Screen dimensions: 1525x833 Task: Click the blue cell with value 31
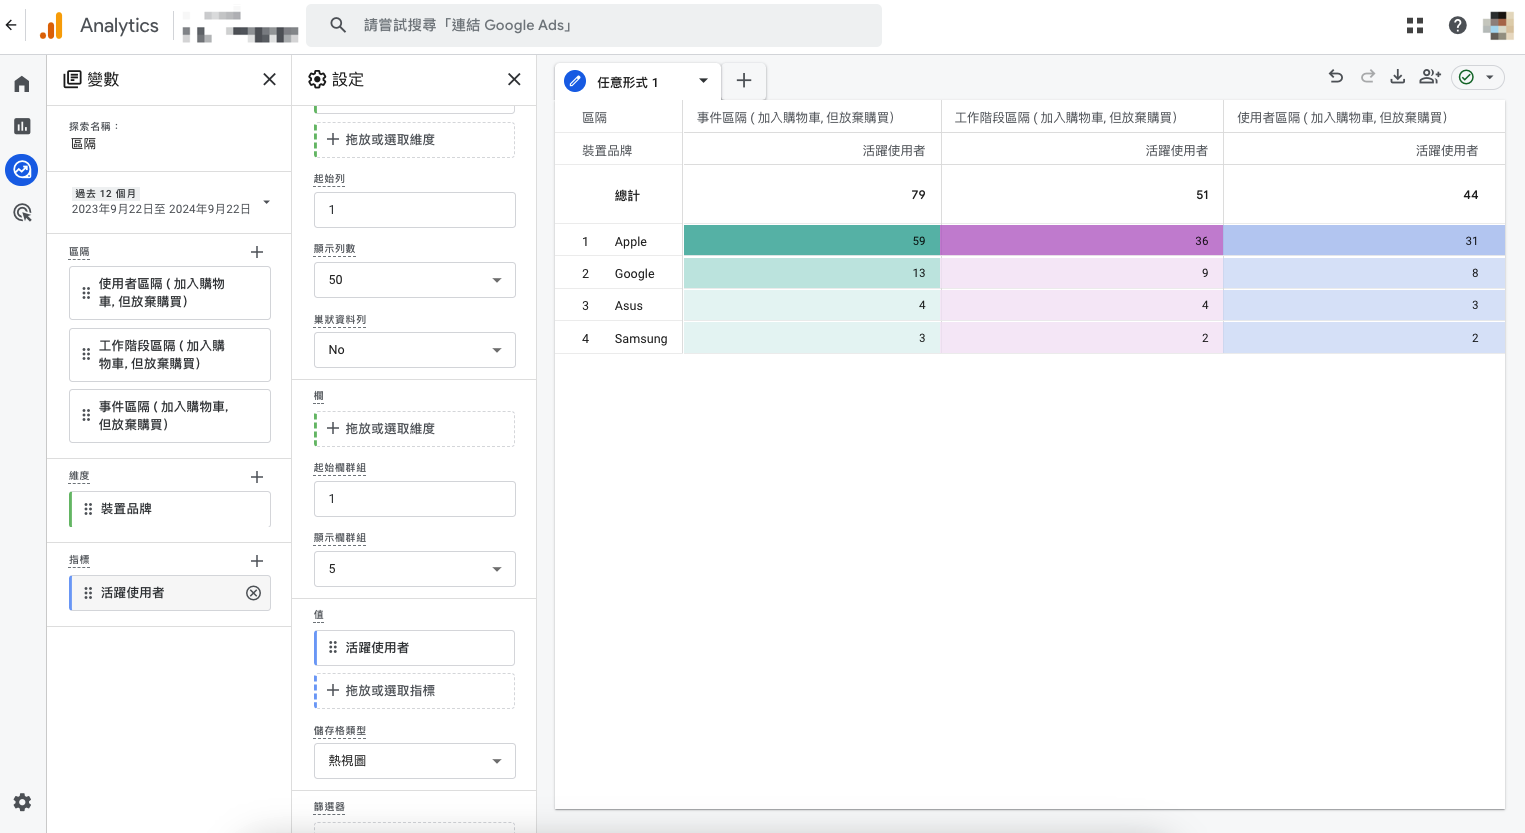click(x=1364, y=241)
